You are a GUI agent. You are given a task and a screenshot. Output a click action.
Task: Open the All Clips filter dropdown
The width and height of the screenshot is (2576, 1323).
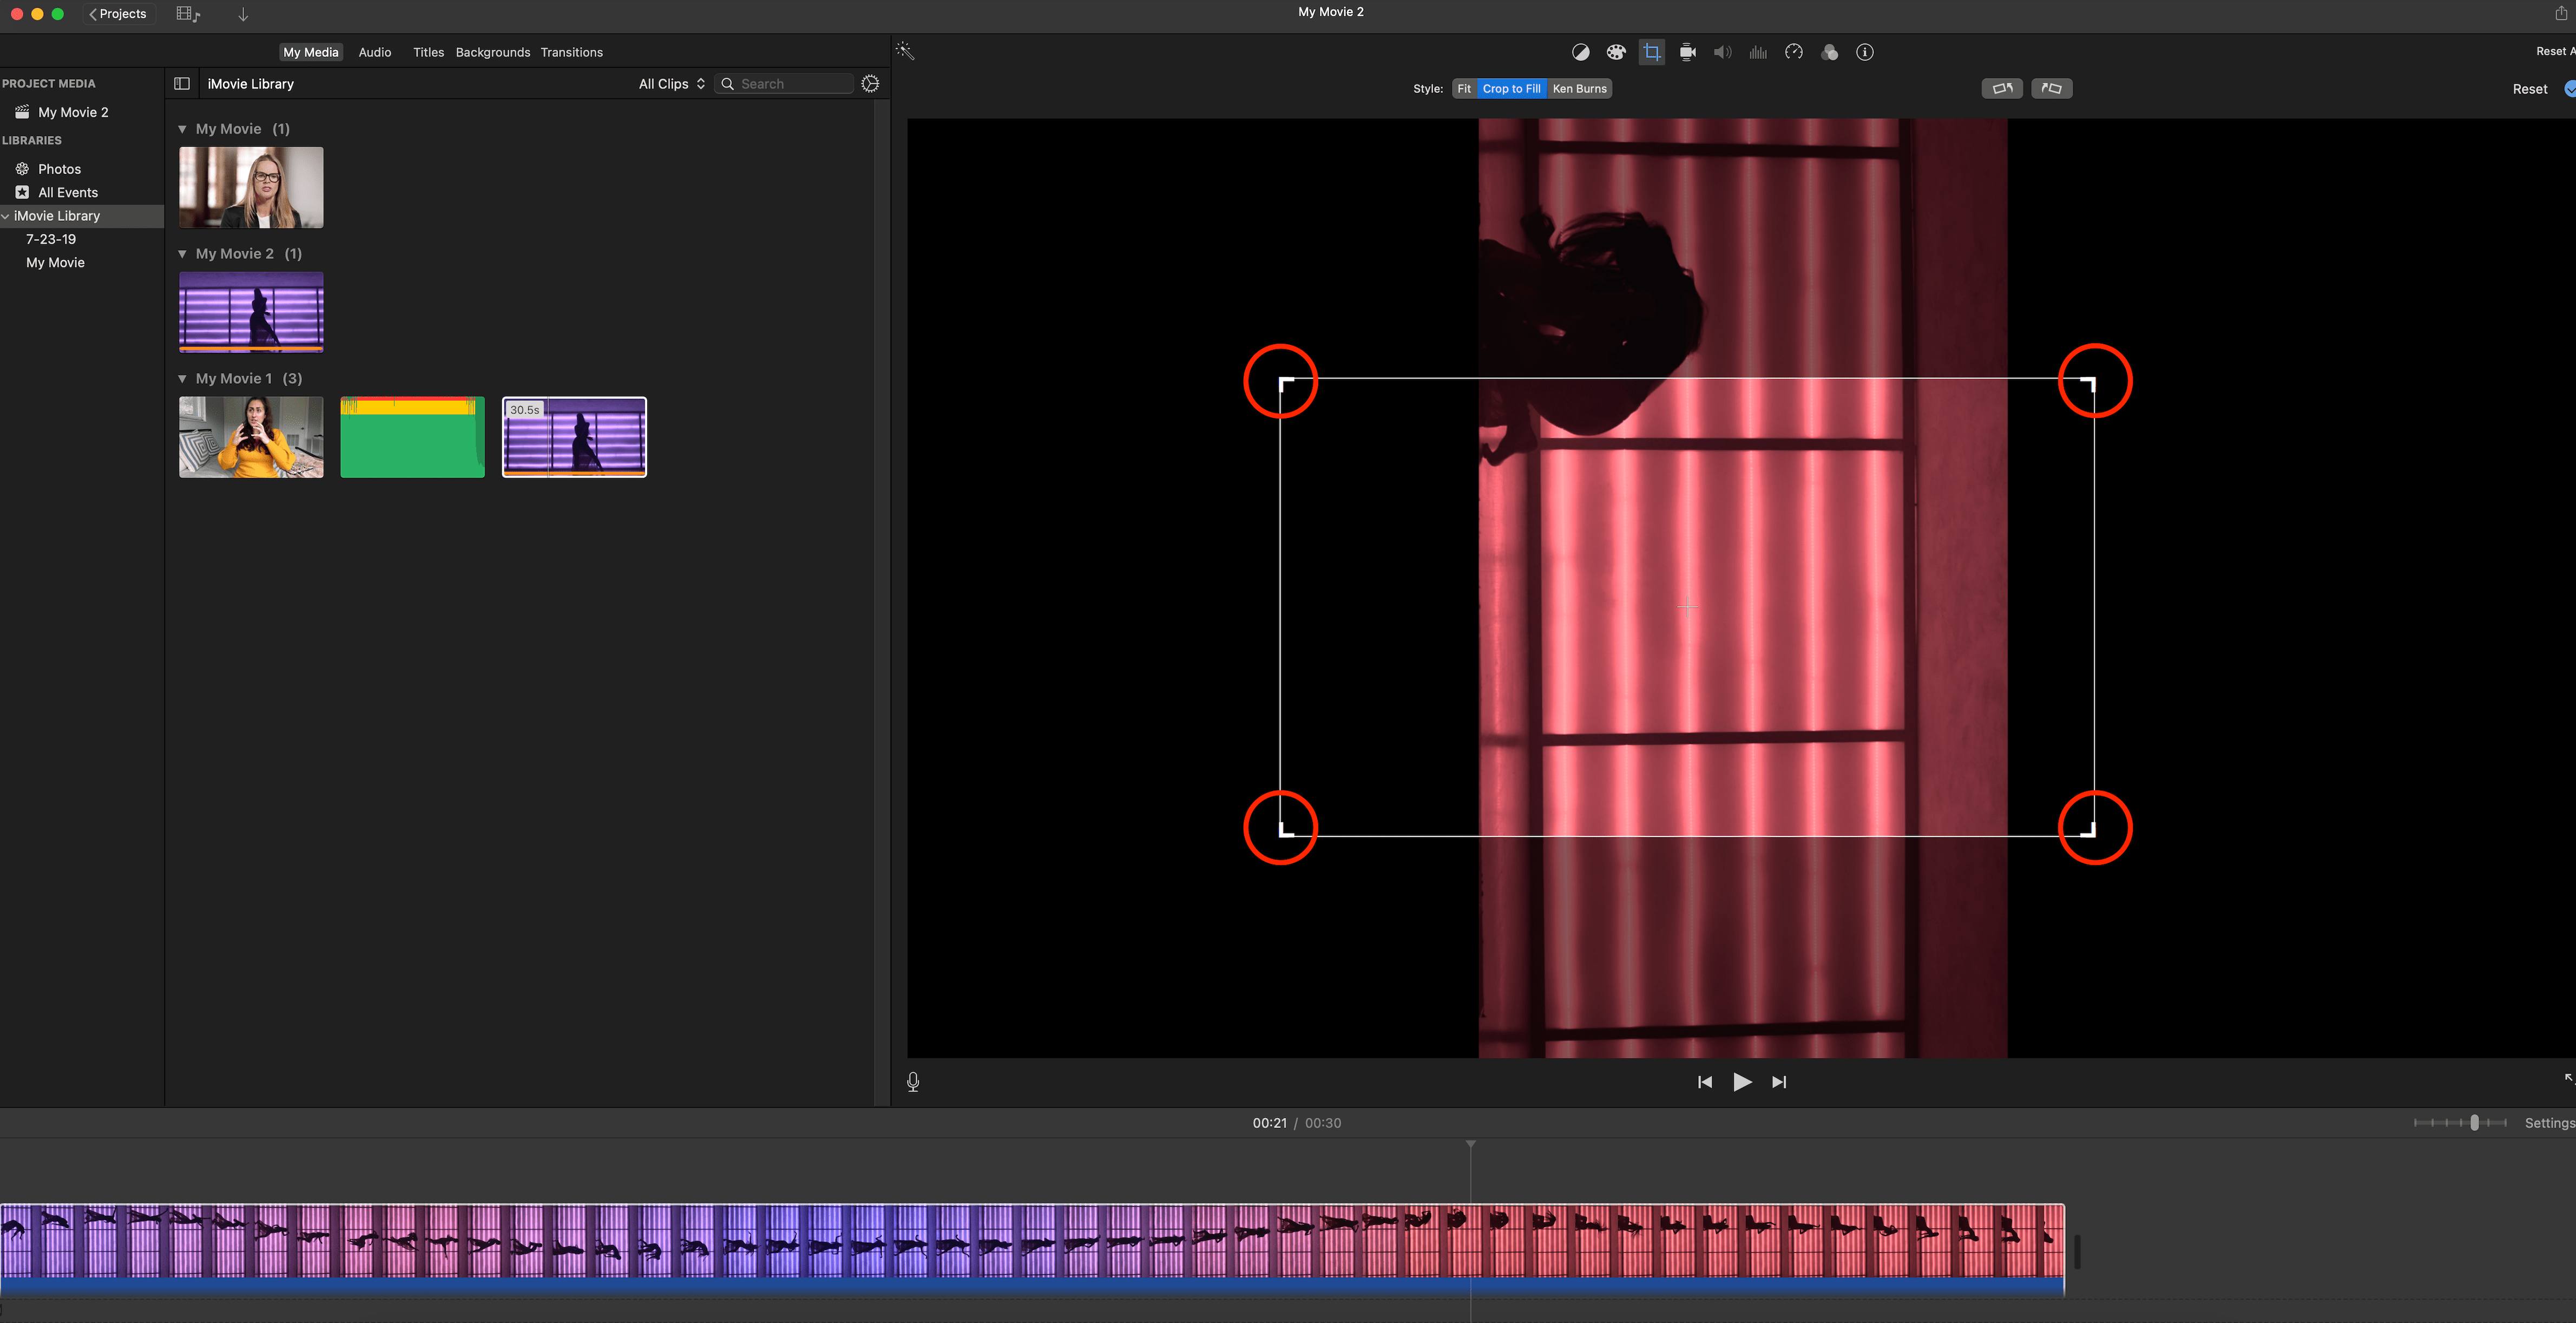coord(672,84)
